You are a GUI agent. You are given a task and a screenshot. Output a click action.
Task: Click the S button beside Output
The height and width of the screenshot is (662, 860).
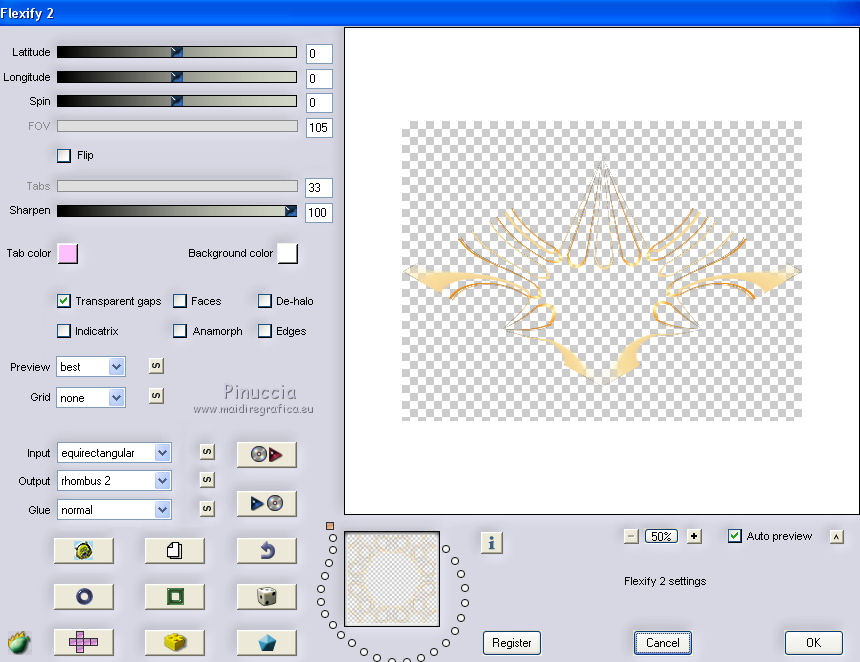207,480
